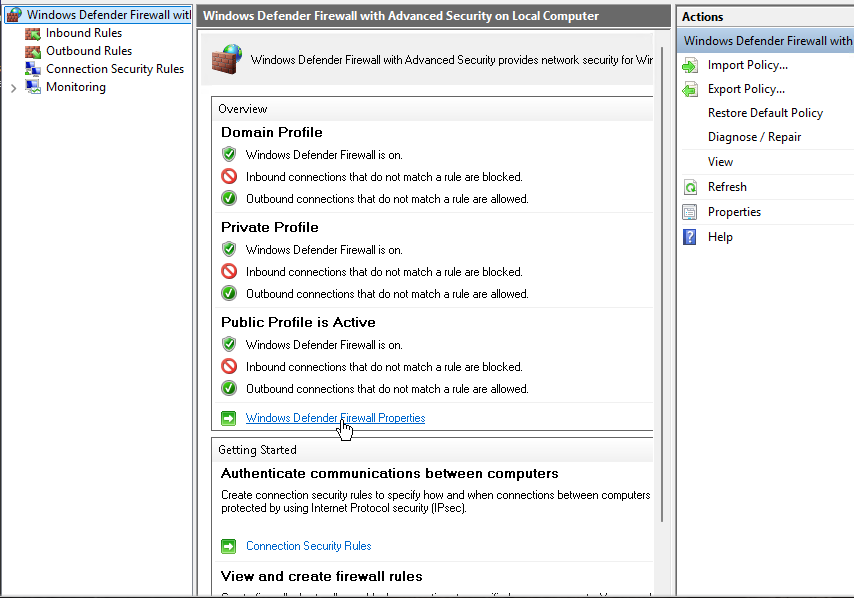This screenshot has height=598, width=854.
Task: Open Help from the Actions pane
Action: pyautogui.click(x=720, y=237)
